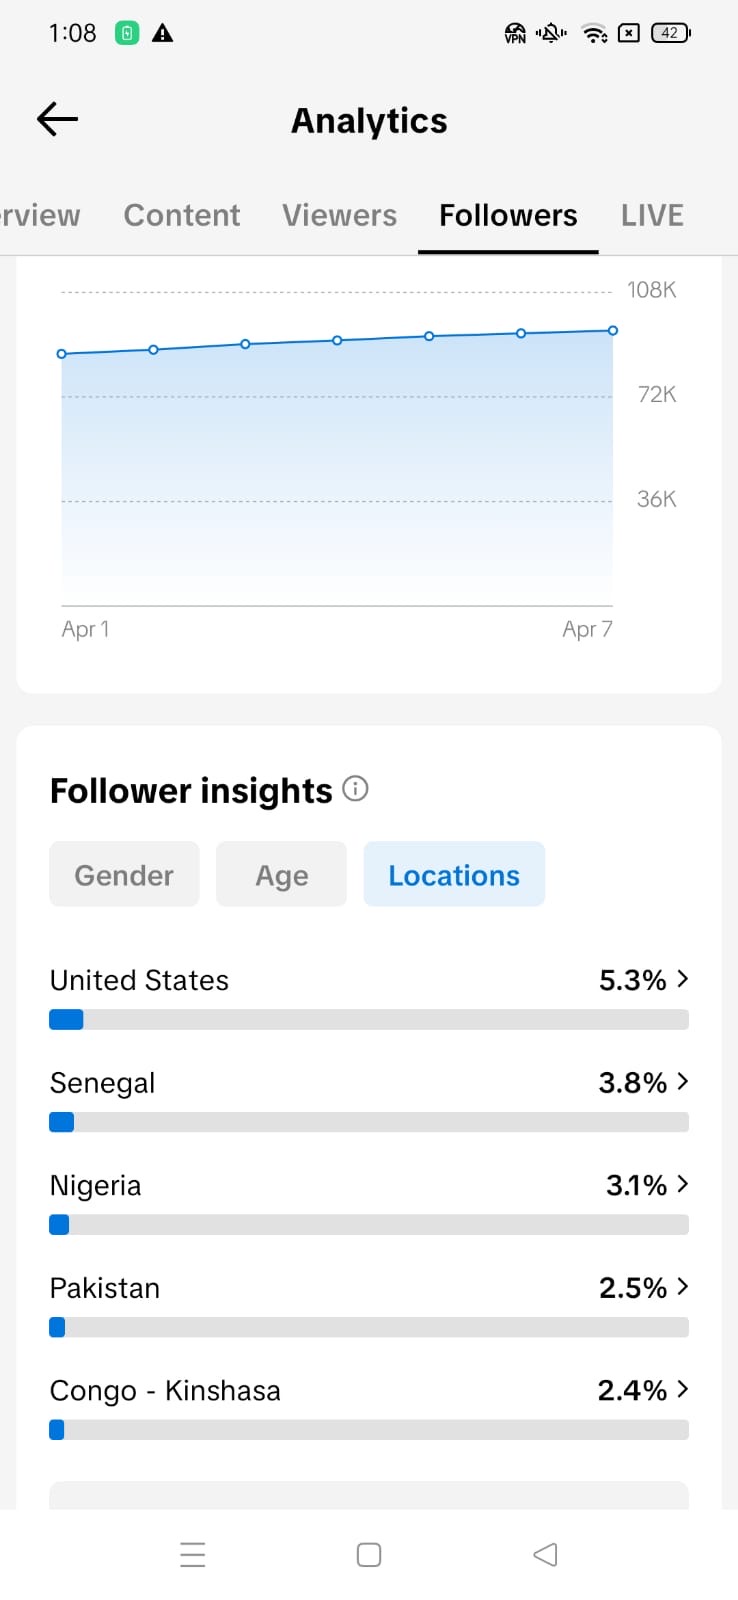This screenshot has height=1600, width=738.
Task: Tap the Android recent apps menu icon
Action: [193, 1554]
